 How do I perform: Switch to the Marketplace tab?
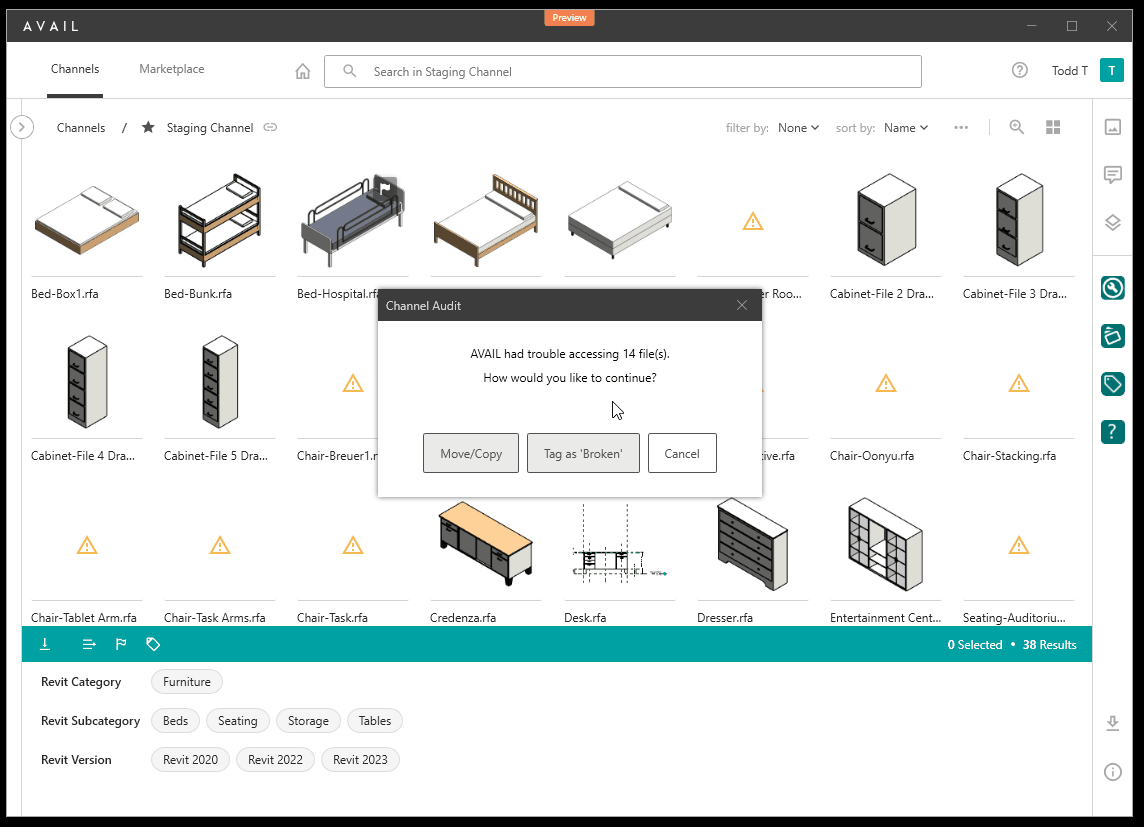(171, 69)
